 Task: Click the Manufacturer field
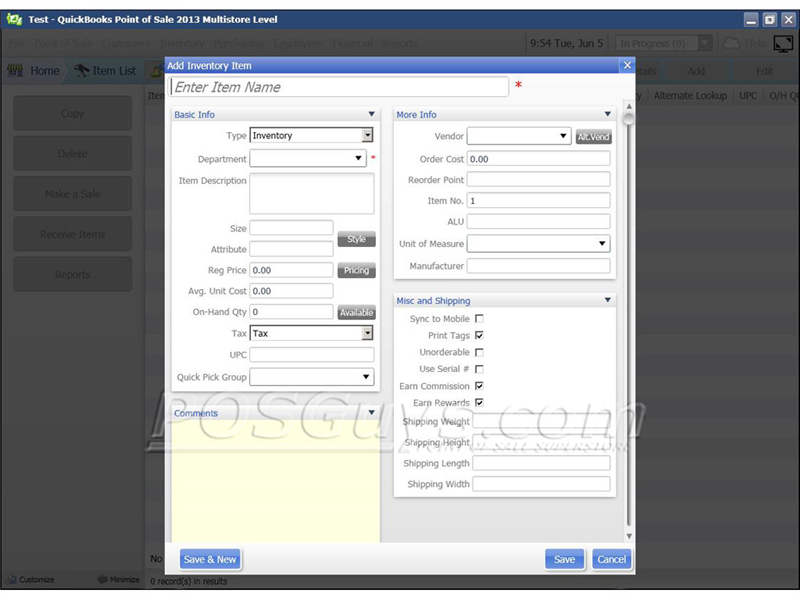538,266
